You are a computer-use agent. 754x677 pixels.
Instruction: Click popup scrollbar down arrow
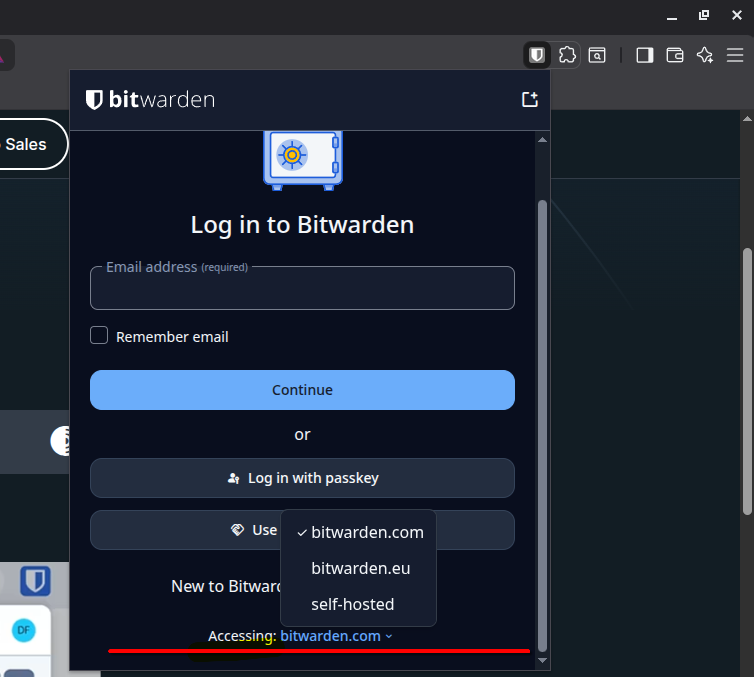pyautogui.click(x=542, y=661)
